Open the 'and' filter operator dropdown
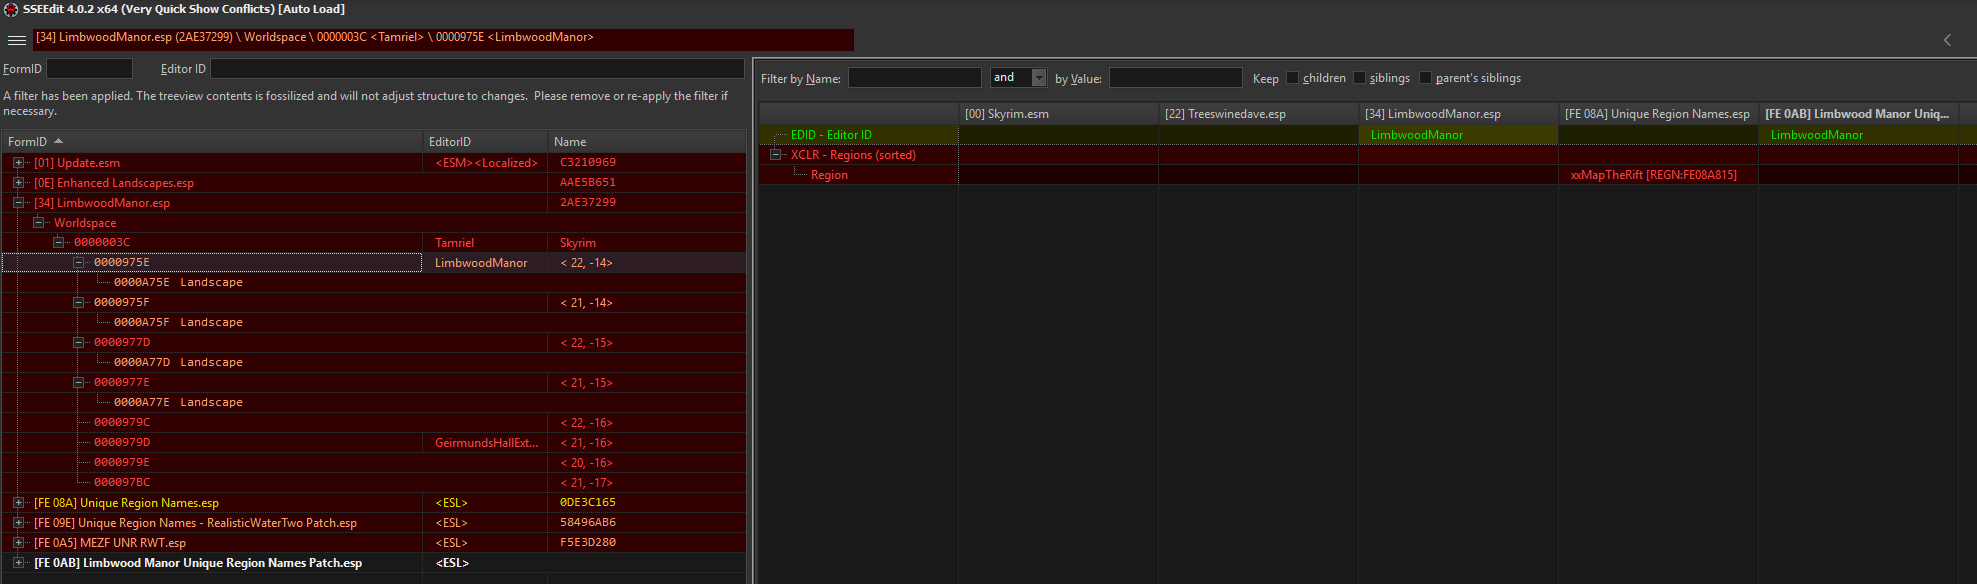 1039,78
